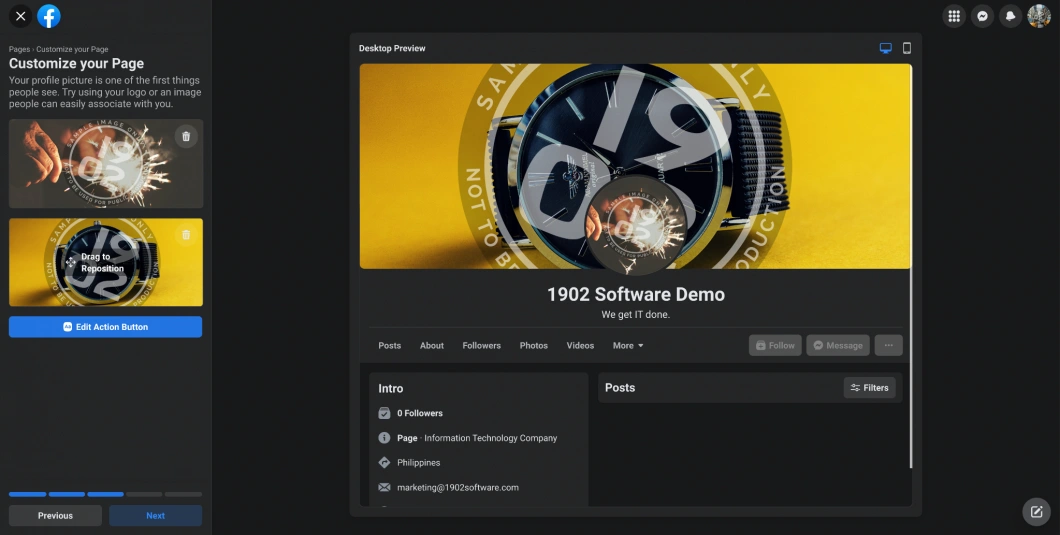
Task: Open the Posts Filters button
Action: 869,388
